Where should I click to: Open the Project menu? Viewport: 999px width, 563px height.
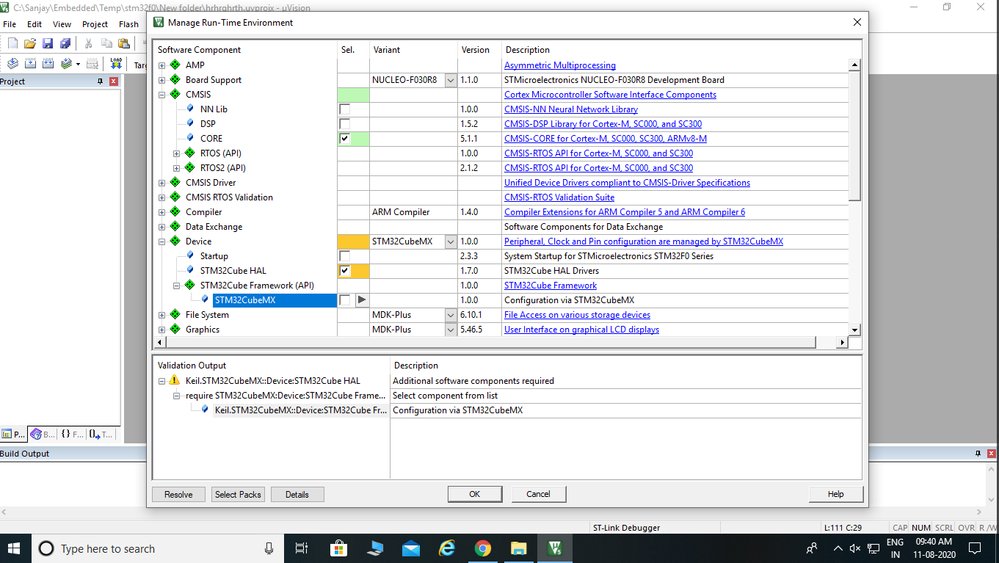[95, 24]
